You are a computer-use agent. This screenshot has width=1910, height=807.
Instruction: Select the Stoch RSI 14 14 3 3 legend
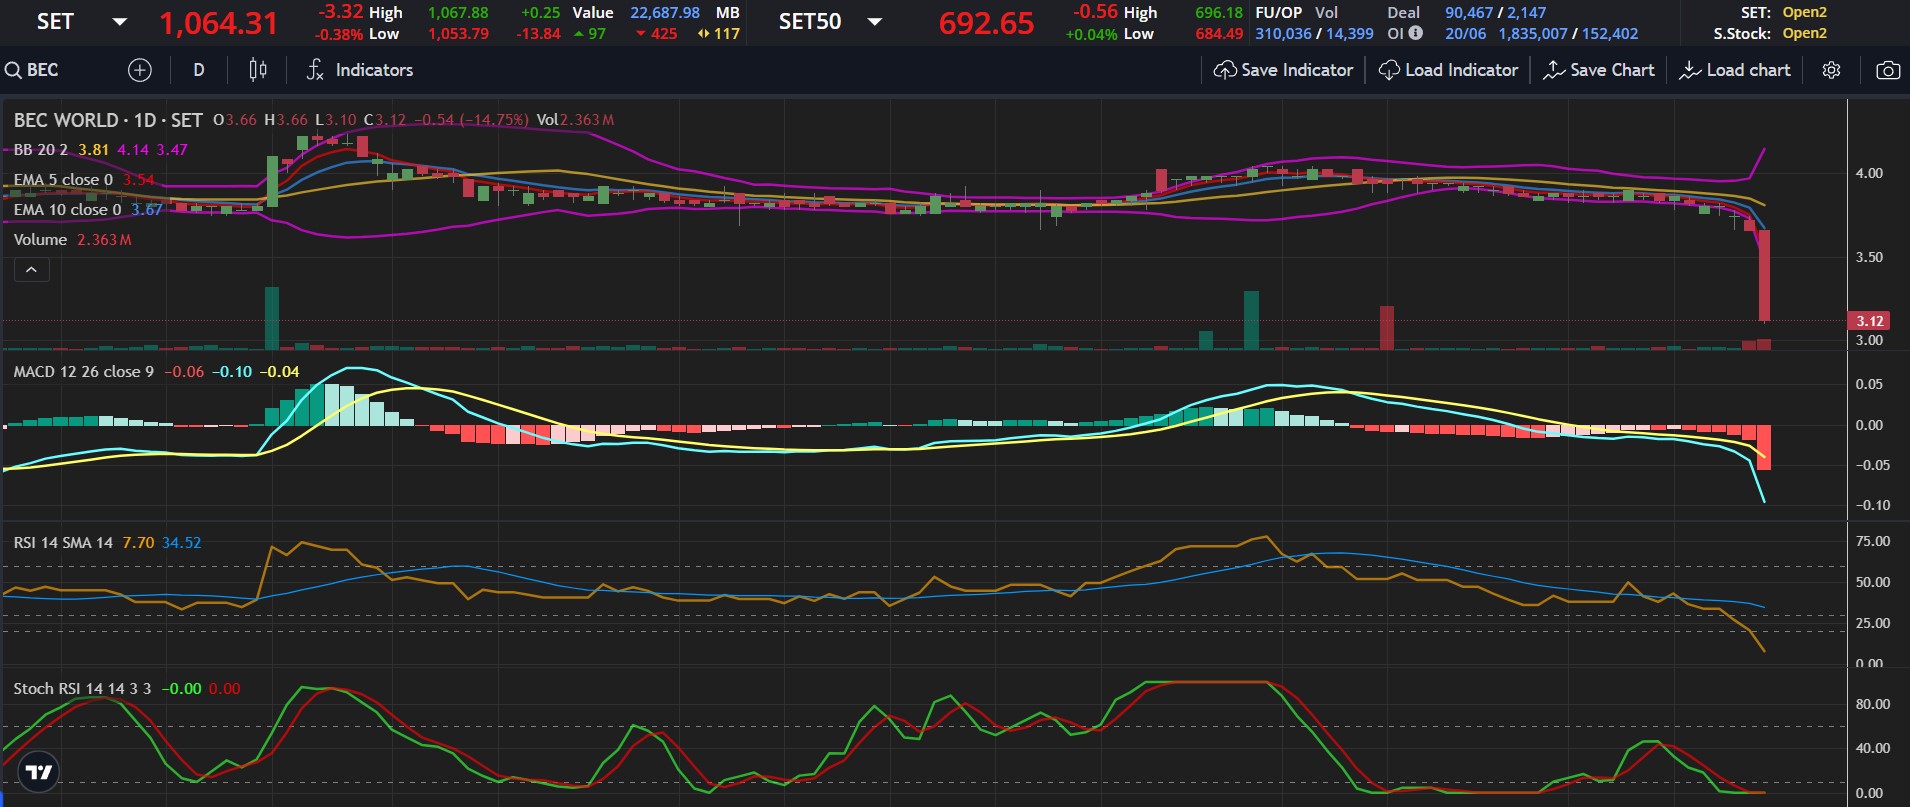coord(82,689)
